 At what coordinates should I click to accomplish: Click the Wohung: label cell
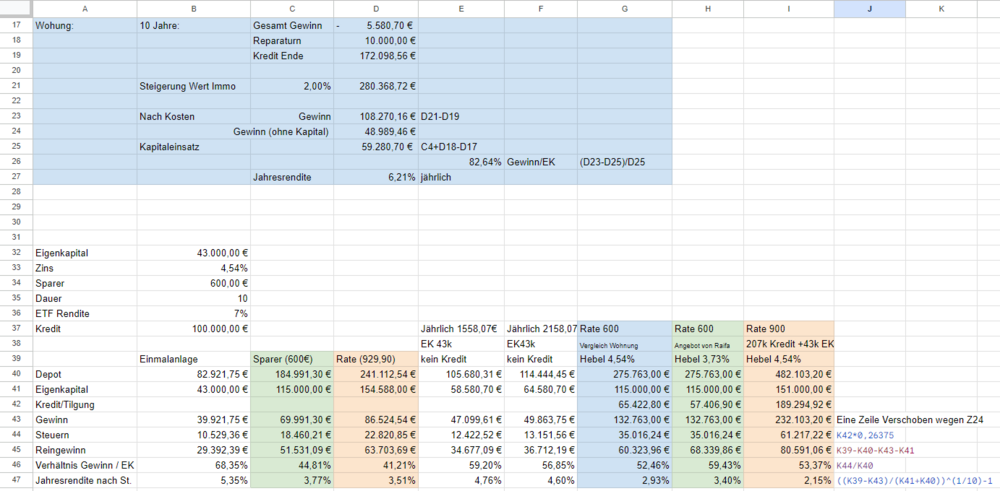coord(85,26)
